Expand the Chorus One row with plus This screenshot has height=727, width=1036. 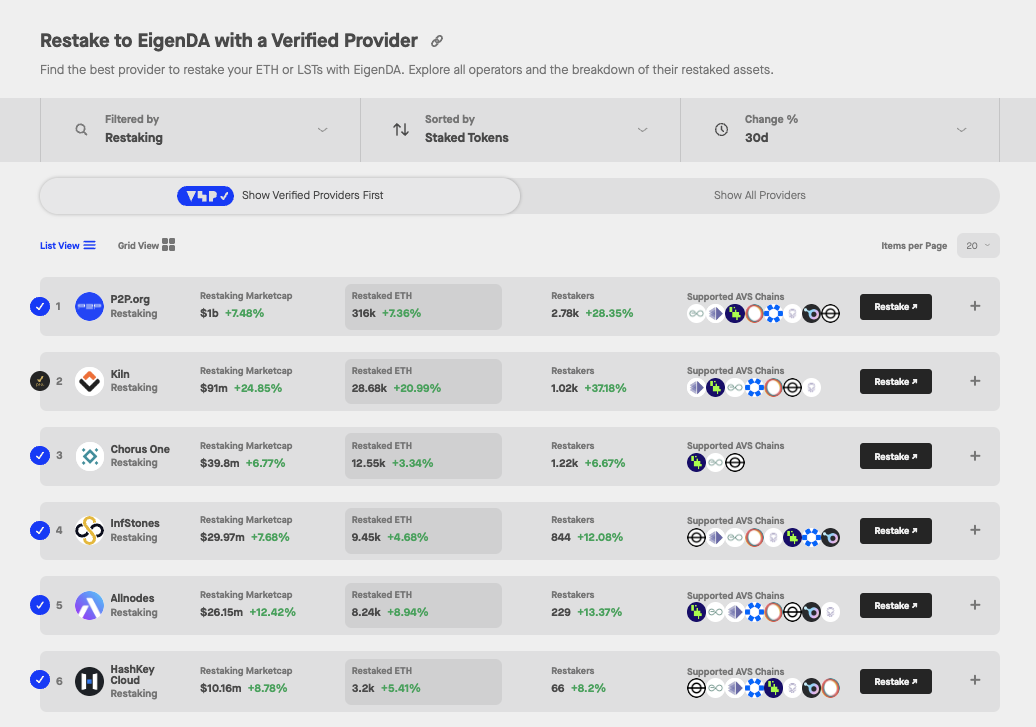click(975, 456)
